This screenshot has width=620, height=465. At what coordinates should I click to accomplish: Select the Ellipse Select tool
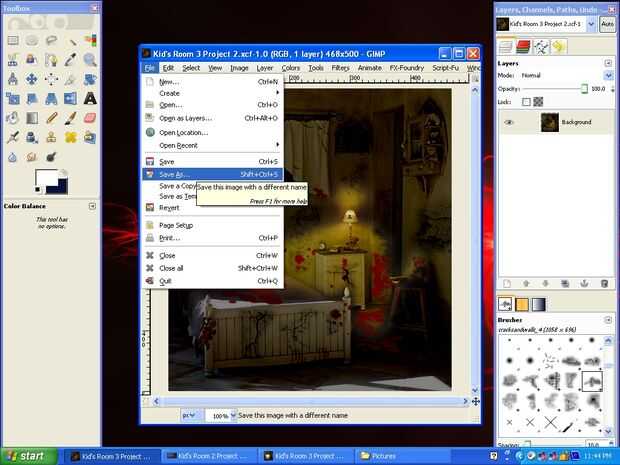coord(32,40)
